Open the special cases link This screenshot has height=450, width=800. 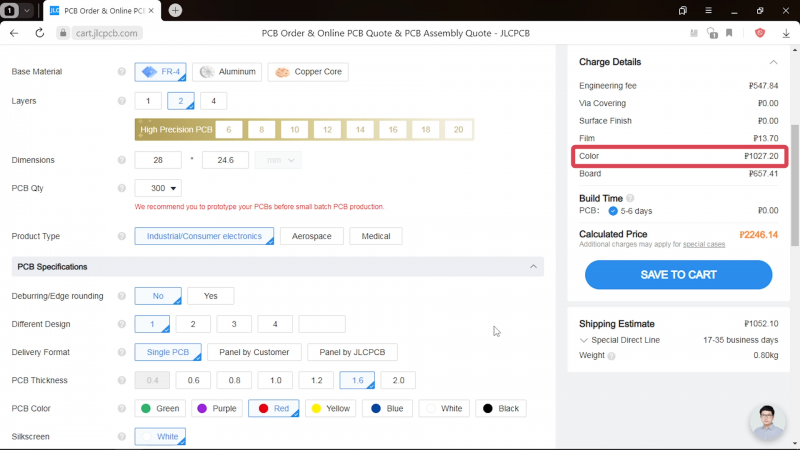pos(704,244)
